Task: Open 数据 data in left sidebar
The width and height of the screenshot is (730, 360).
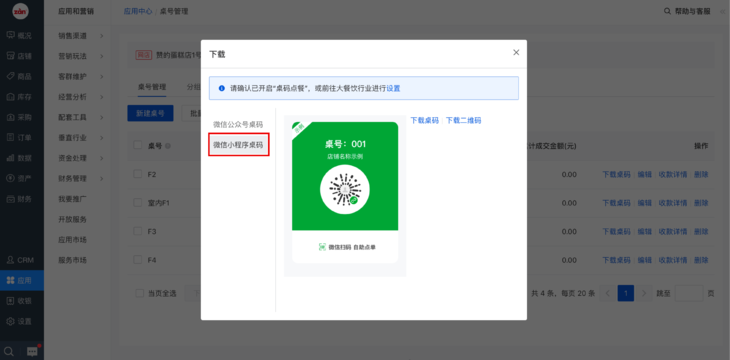Action: tap(20, 158)
